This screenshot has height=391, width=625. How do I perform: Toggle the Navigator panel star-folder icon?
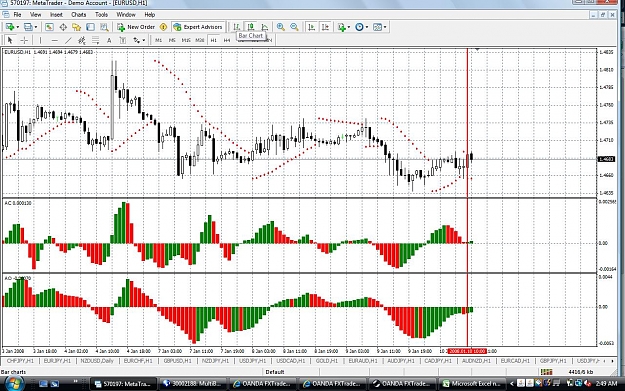(77, 27)
